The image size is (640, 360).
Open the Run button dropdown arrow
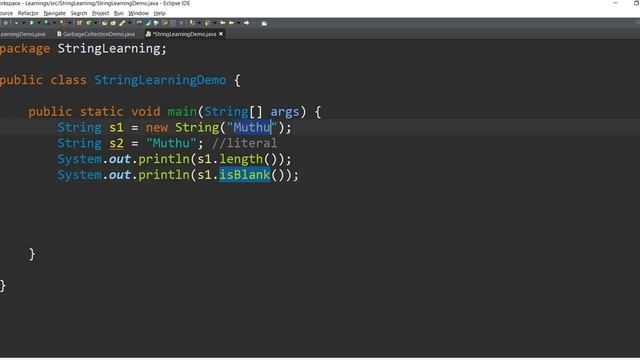coord(39,23)
